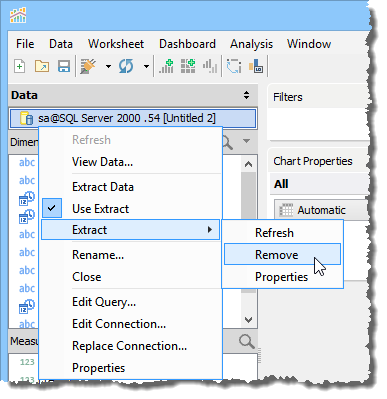This screenshot has width=387, height=399.
Task: Select the All label under Chart Properties
Action: pyautogui.click(x=281, y=184)
